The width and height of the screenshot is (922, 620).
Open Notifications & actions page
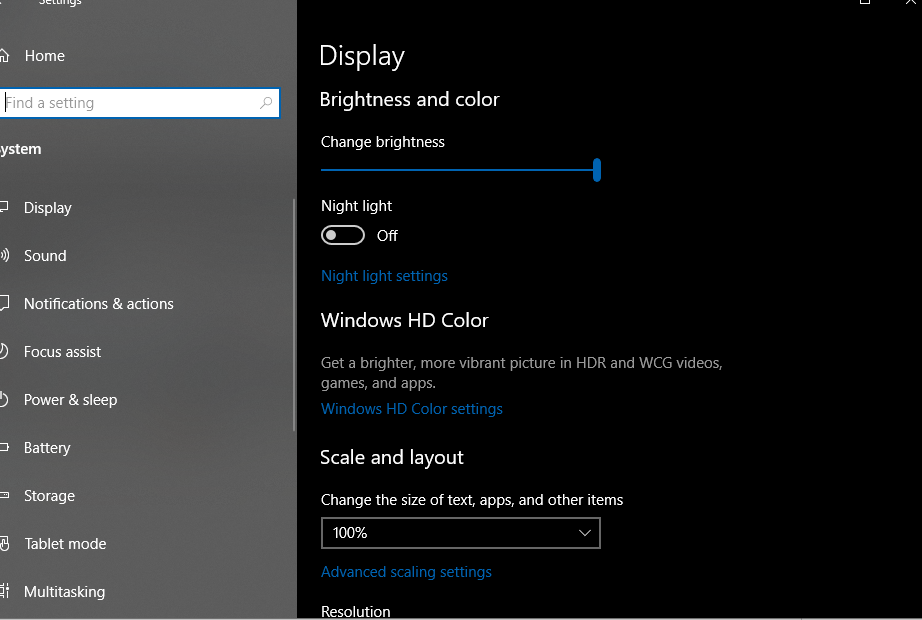point(99,304)
